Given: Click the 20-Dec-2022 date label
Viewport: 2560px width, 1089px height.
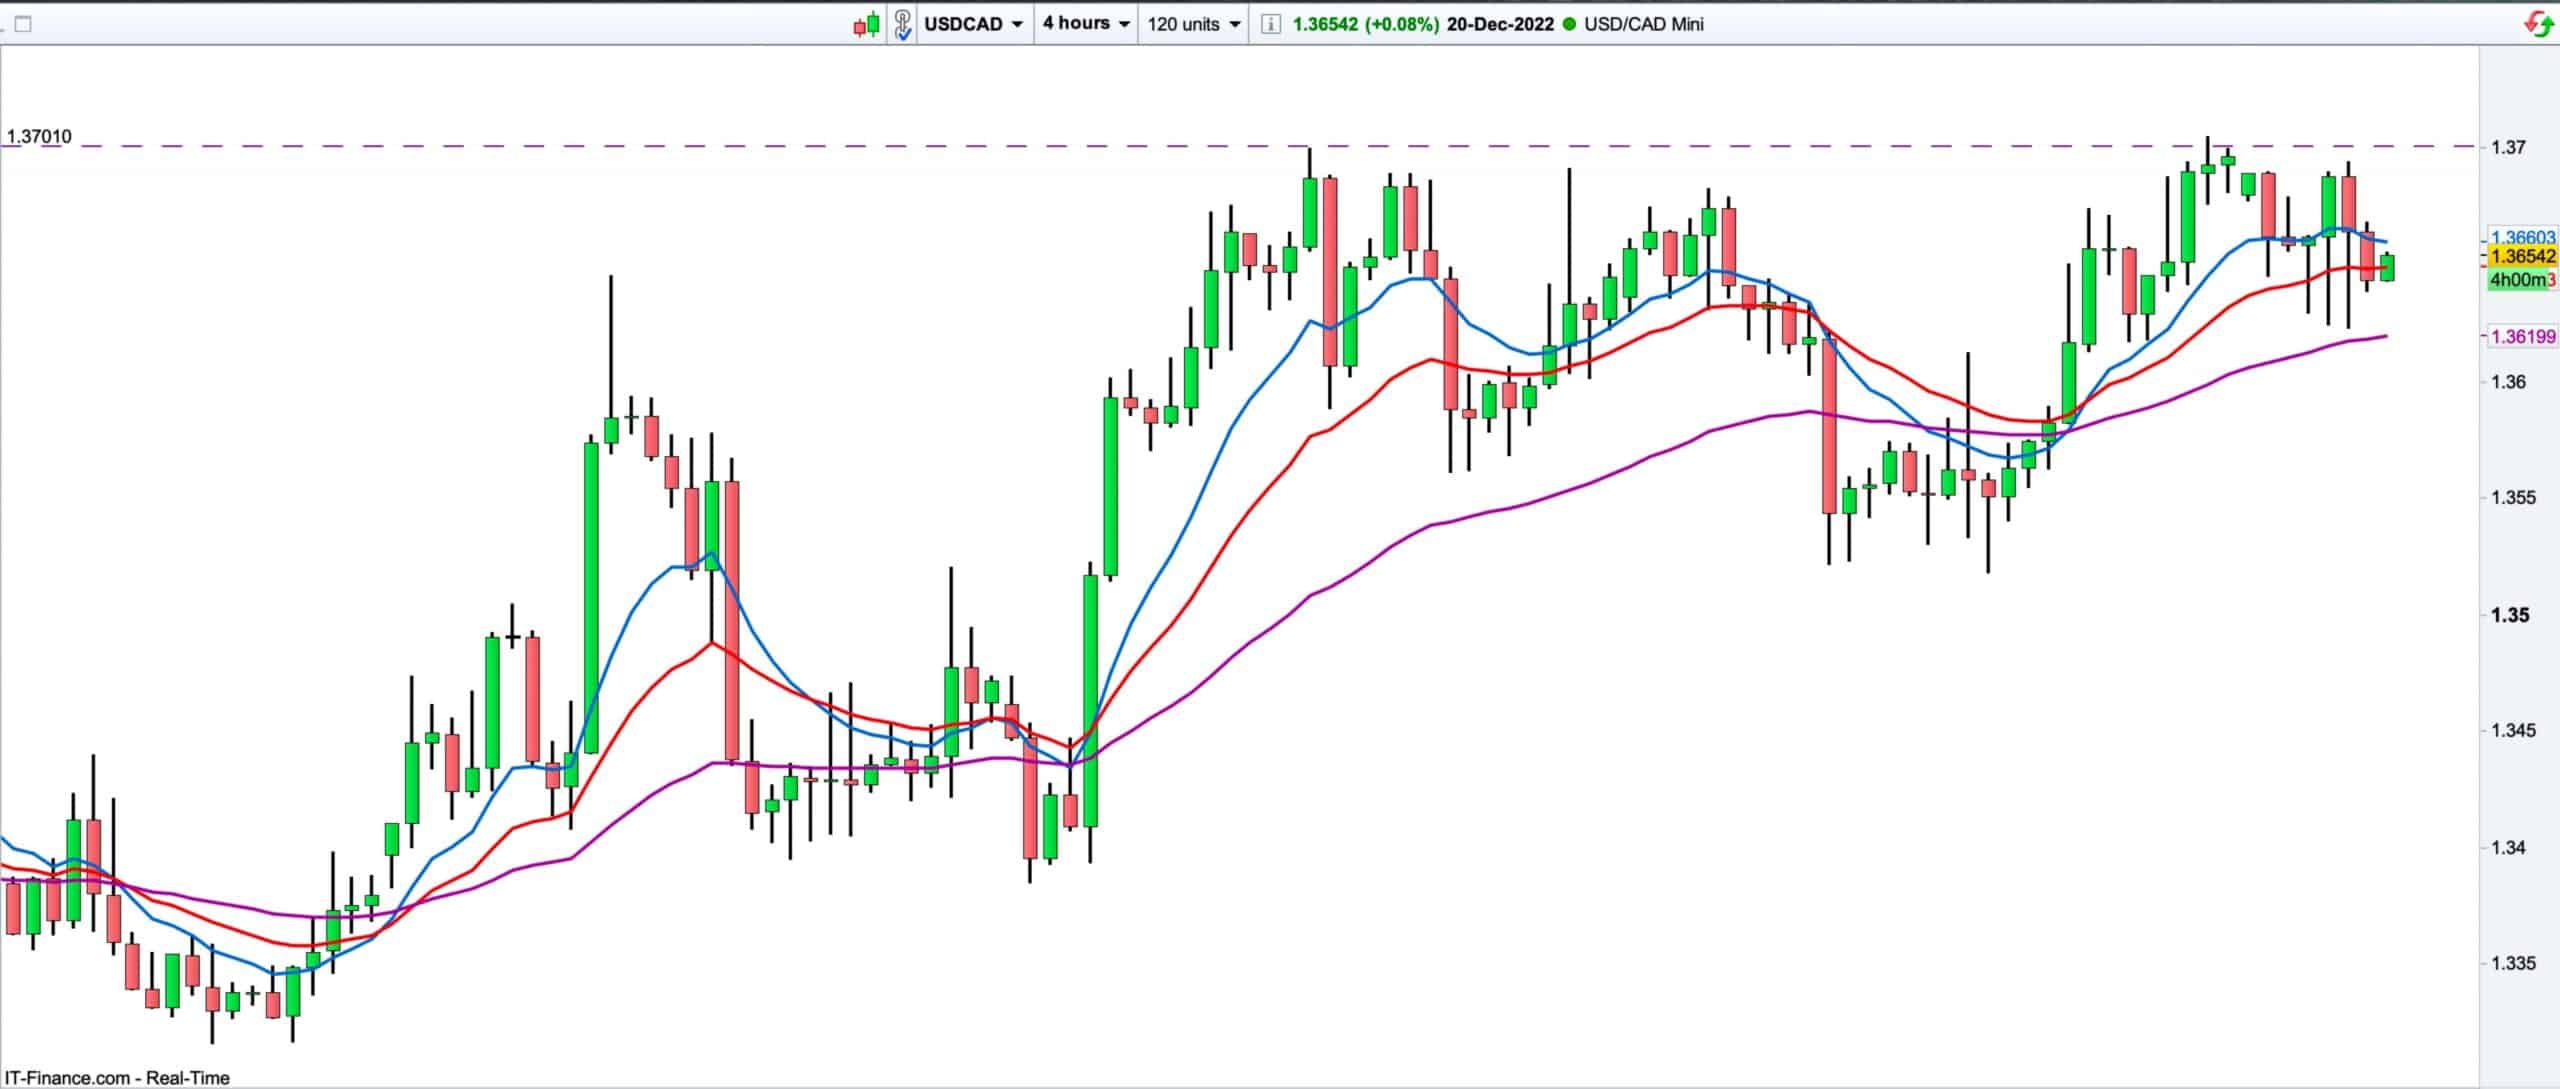Looking at the screenshot, I should tap(1500, 24).
